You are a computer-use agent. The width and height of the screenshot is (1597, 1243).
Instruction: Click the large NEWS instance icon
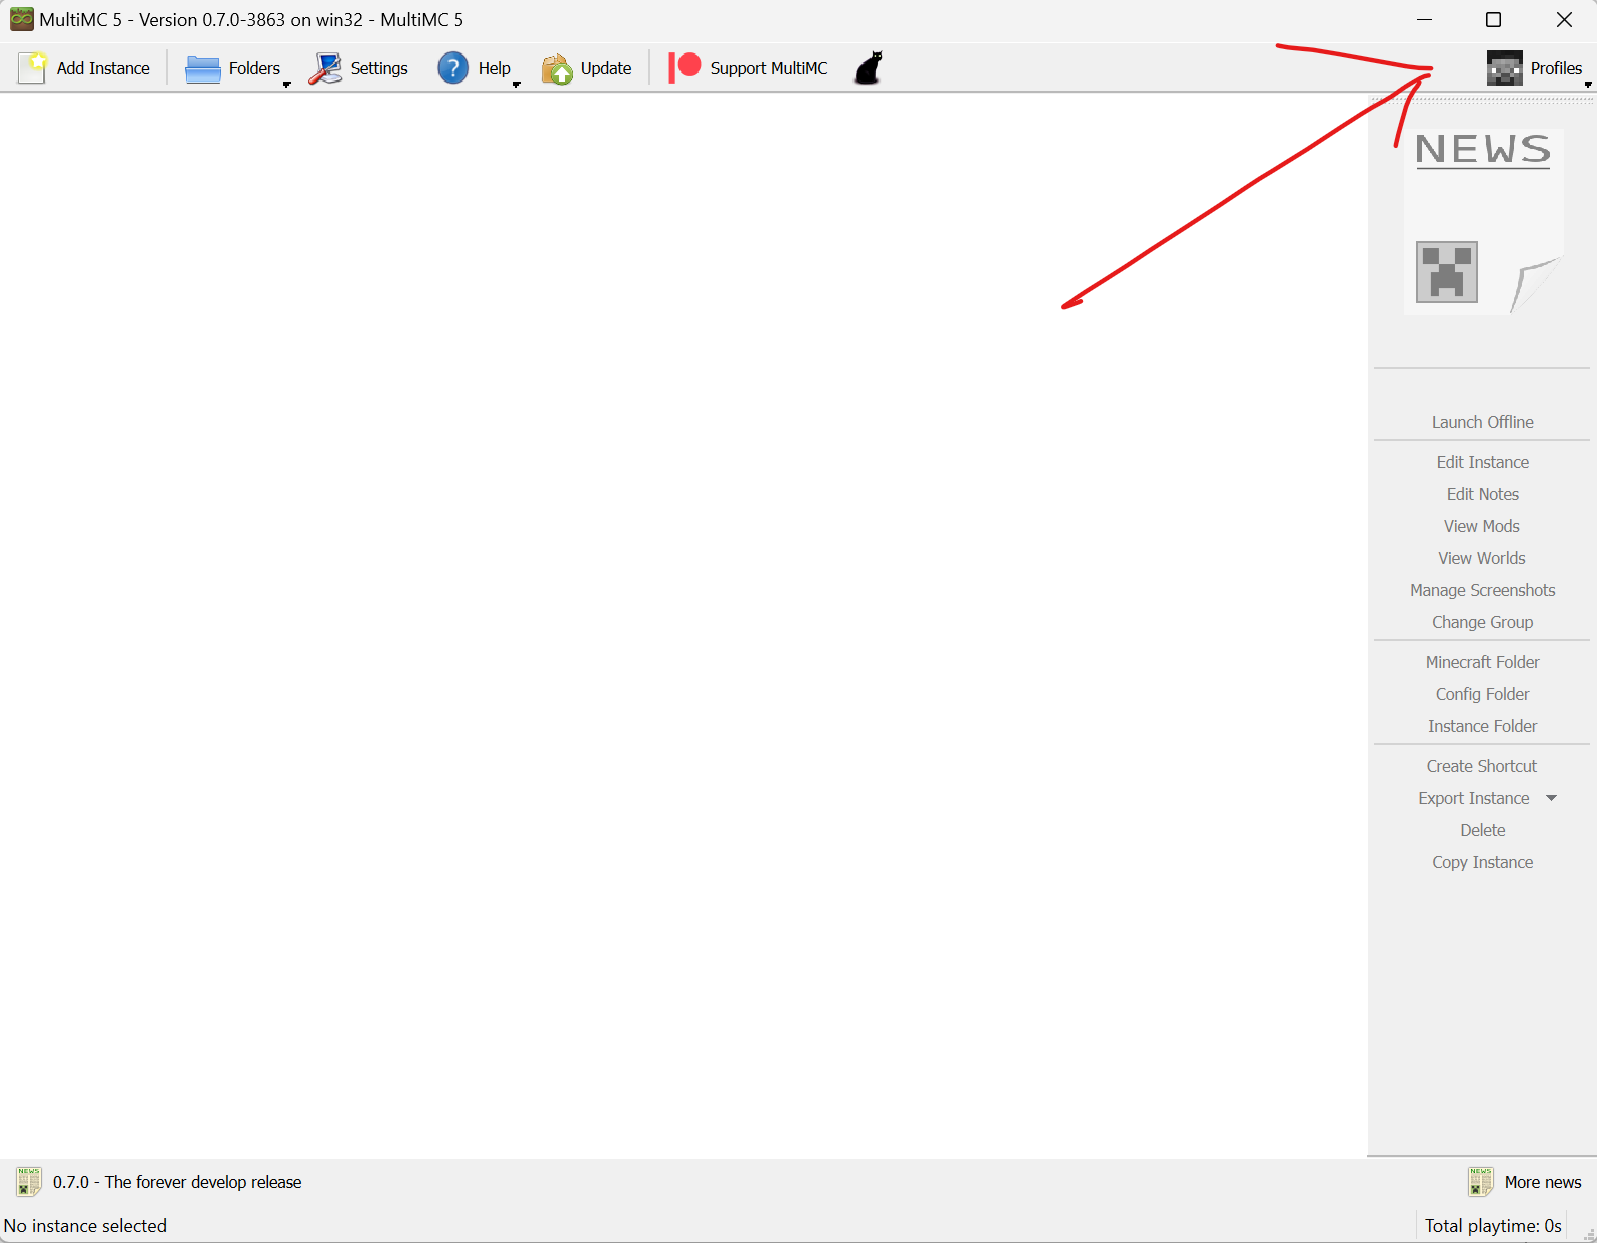(1483, 220)
